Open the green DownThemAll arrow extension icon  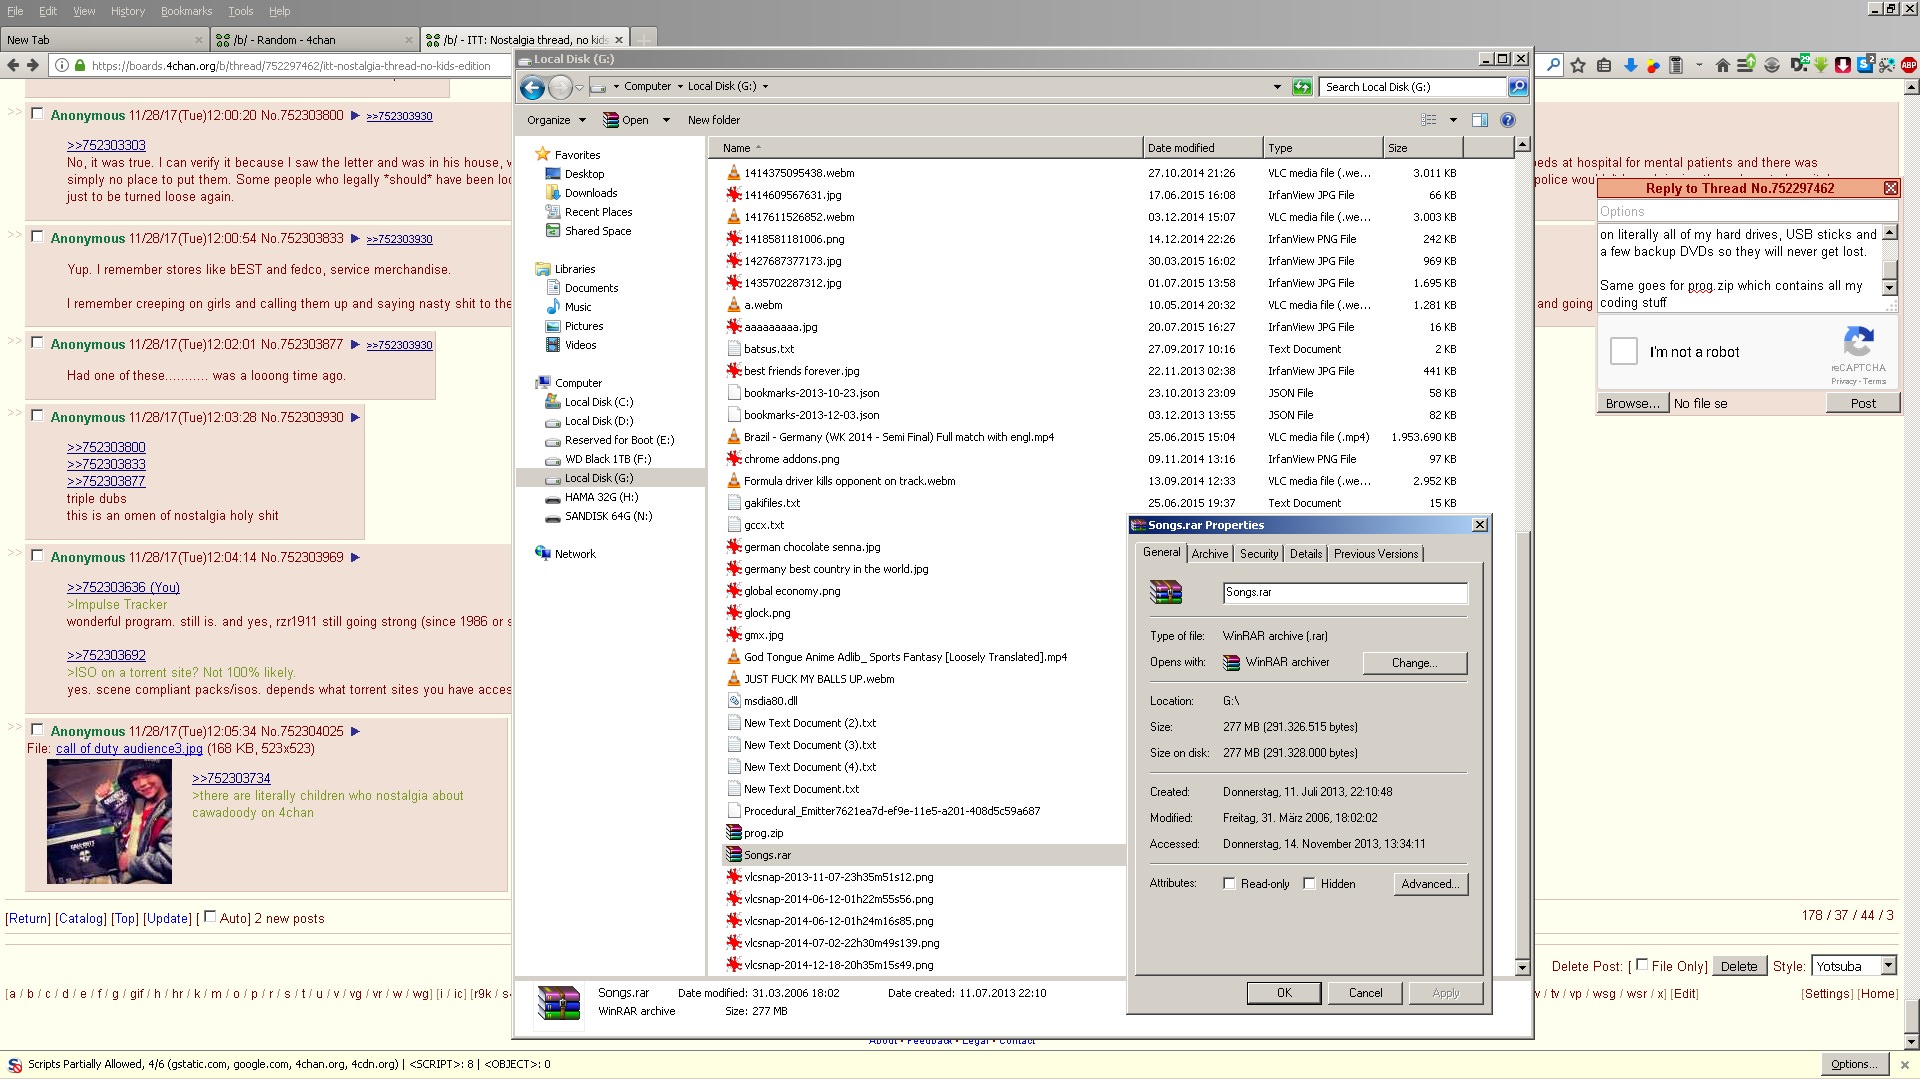[1821, 65]
